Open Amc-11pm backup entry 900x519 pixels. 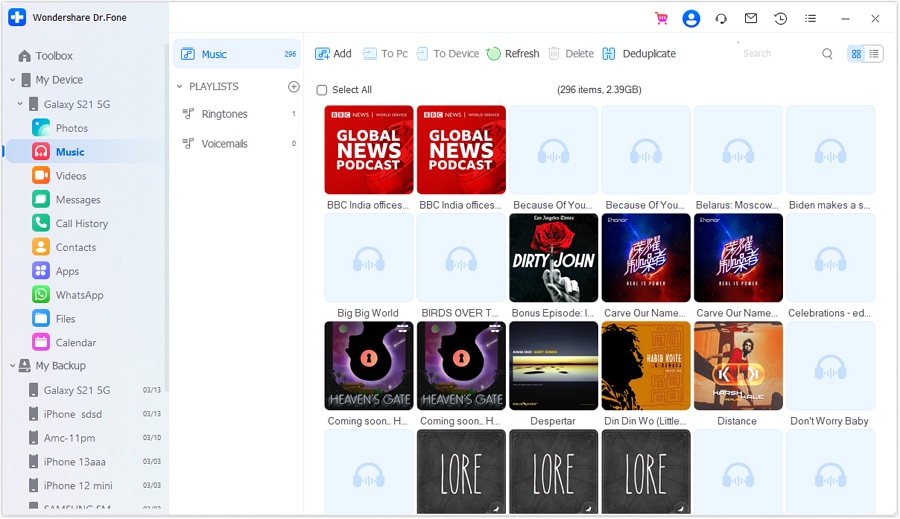[x=95, y=438]
